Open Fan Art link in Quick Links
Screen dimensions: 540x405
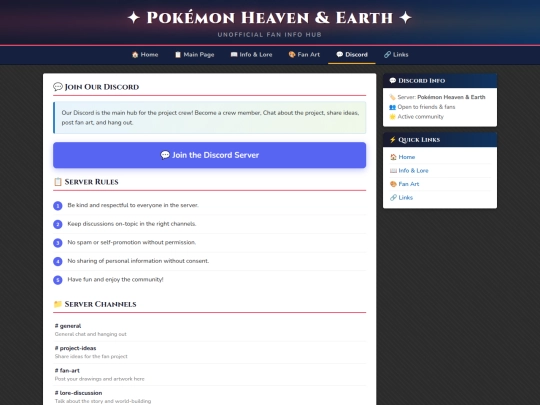(x=409, y=184)
